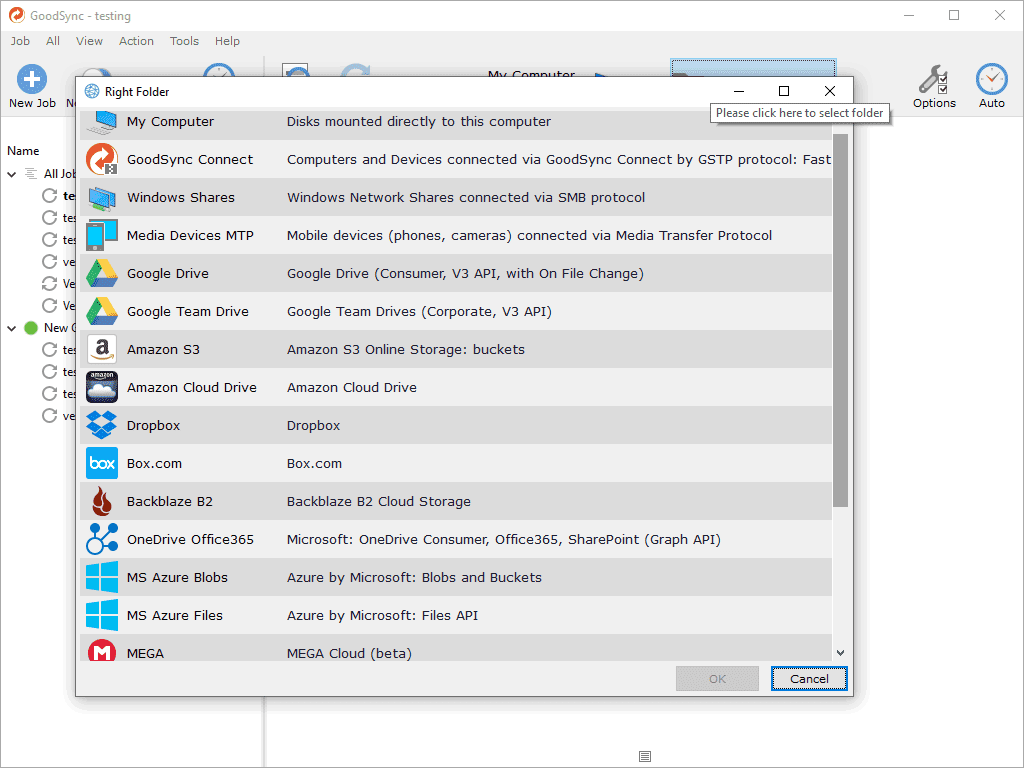Select the Backblaze B2 flame icon

pyautogui.click(x=102, y=502)
